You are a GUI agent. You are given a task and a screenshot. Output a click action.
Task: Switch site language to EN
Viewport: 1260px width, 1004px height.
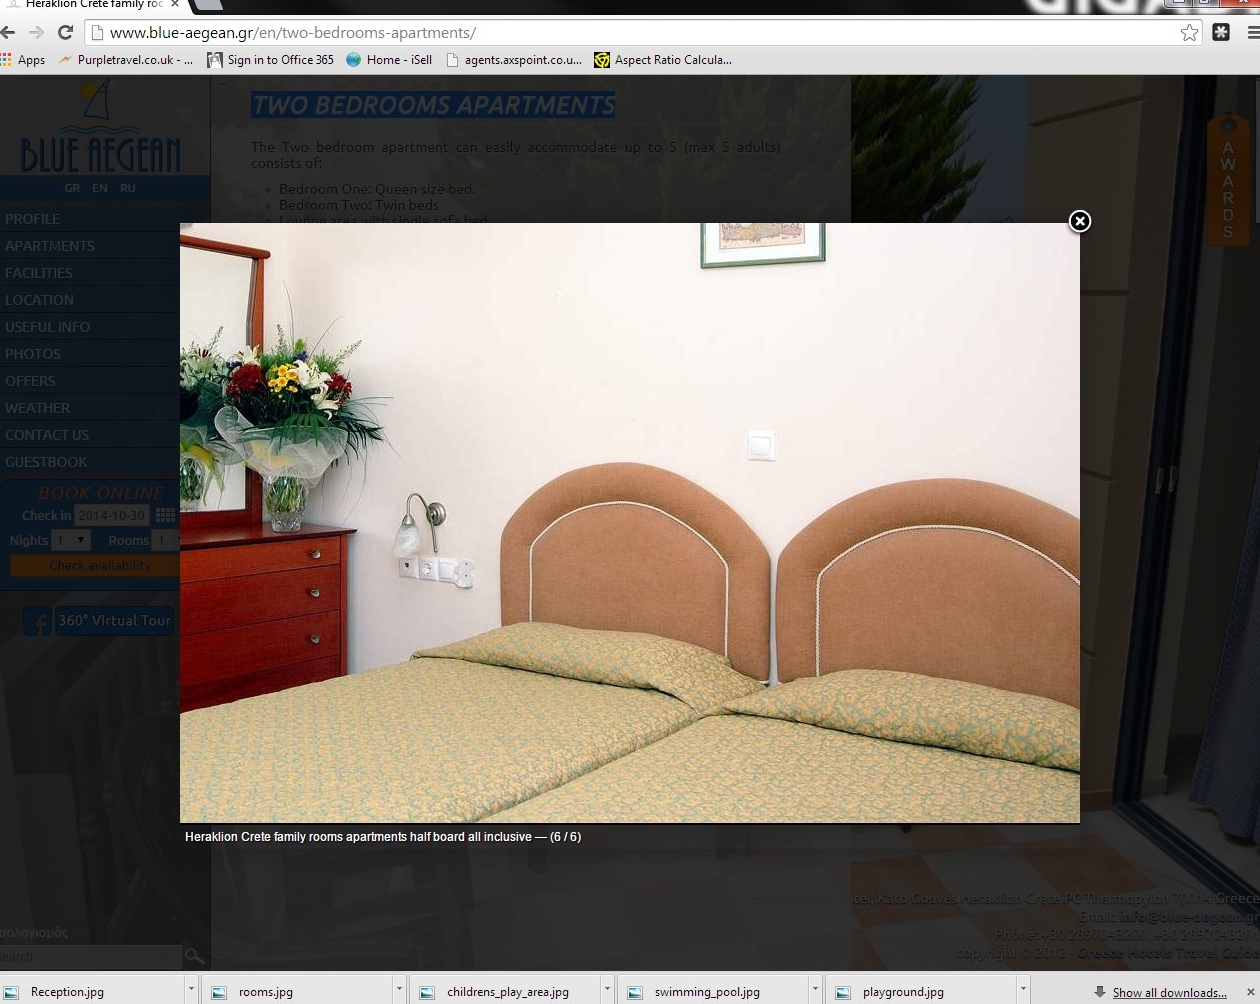pyautogui.click(x=100, y=188)
